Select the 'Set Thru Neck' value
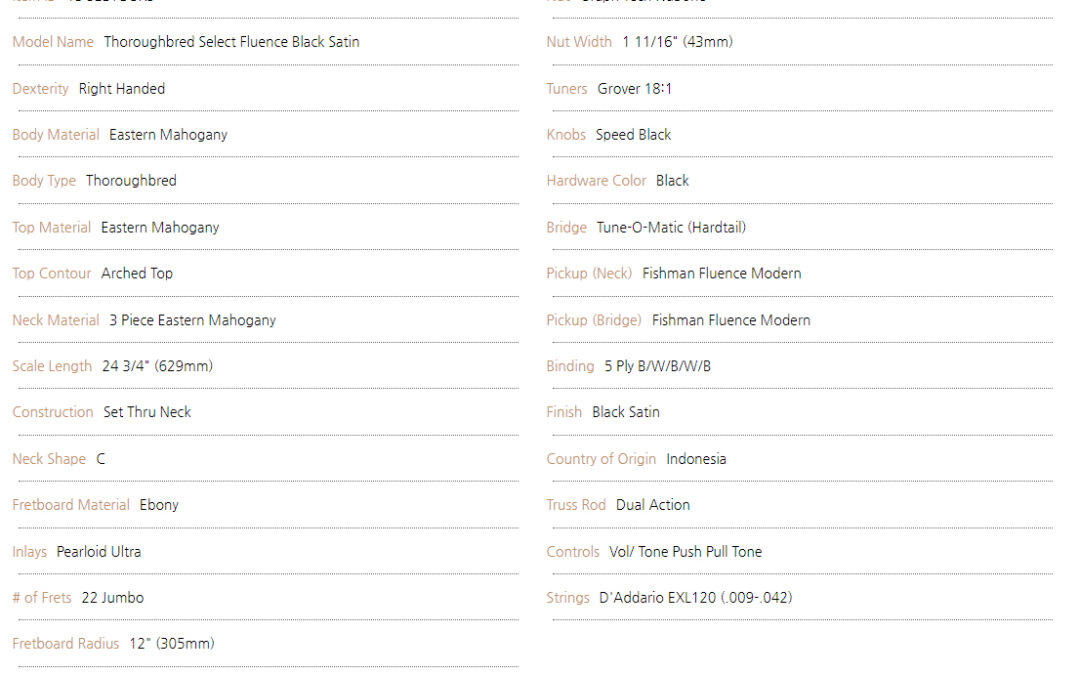1080x675 pixels. coord(147,412)
